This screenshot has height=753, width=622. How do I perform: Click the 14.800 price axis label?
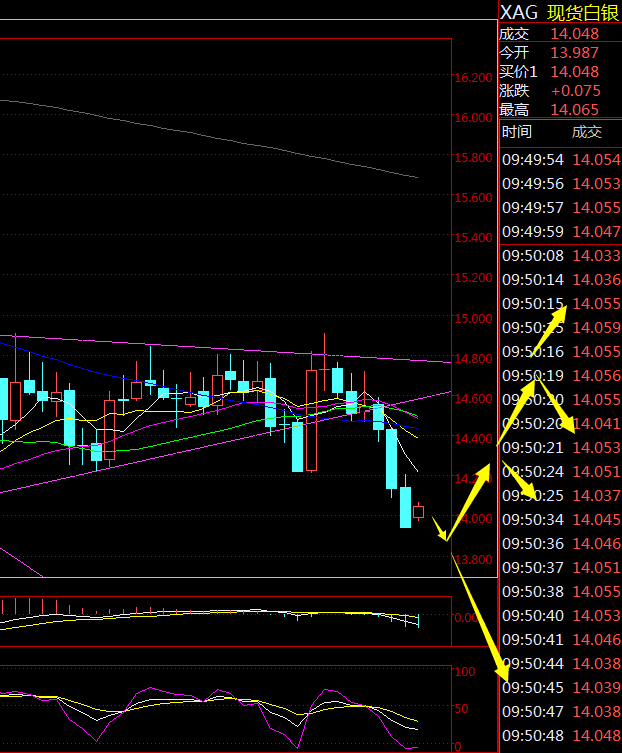473,358
